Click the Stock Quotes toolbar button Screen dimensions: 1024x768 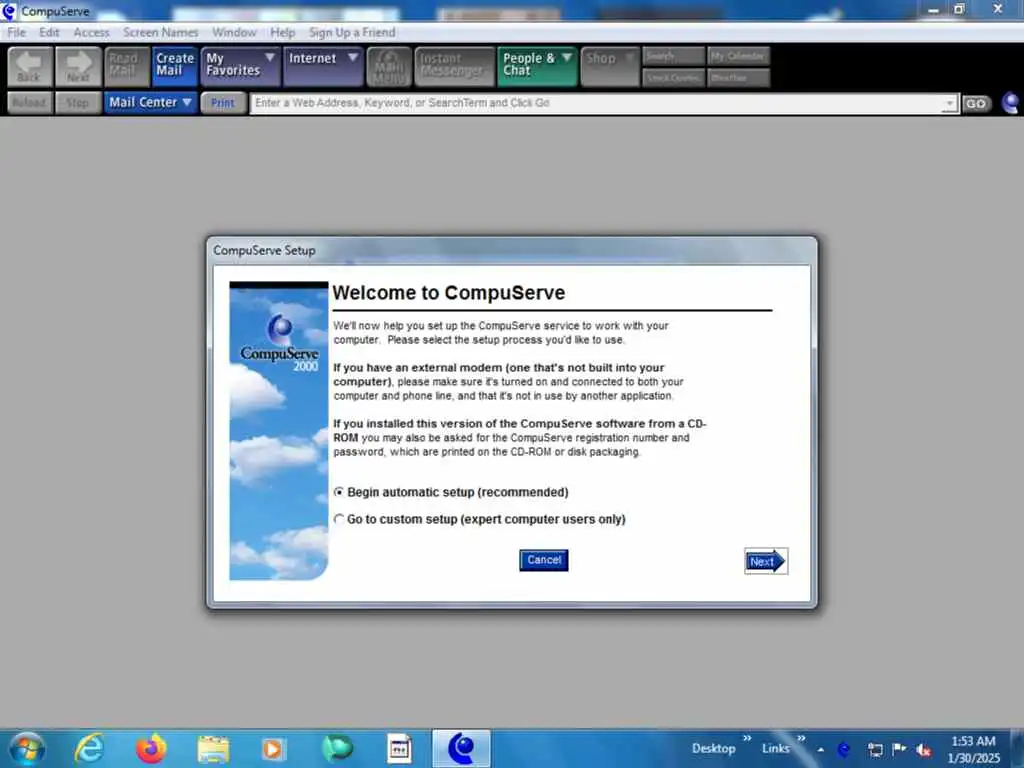673,78
